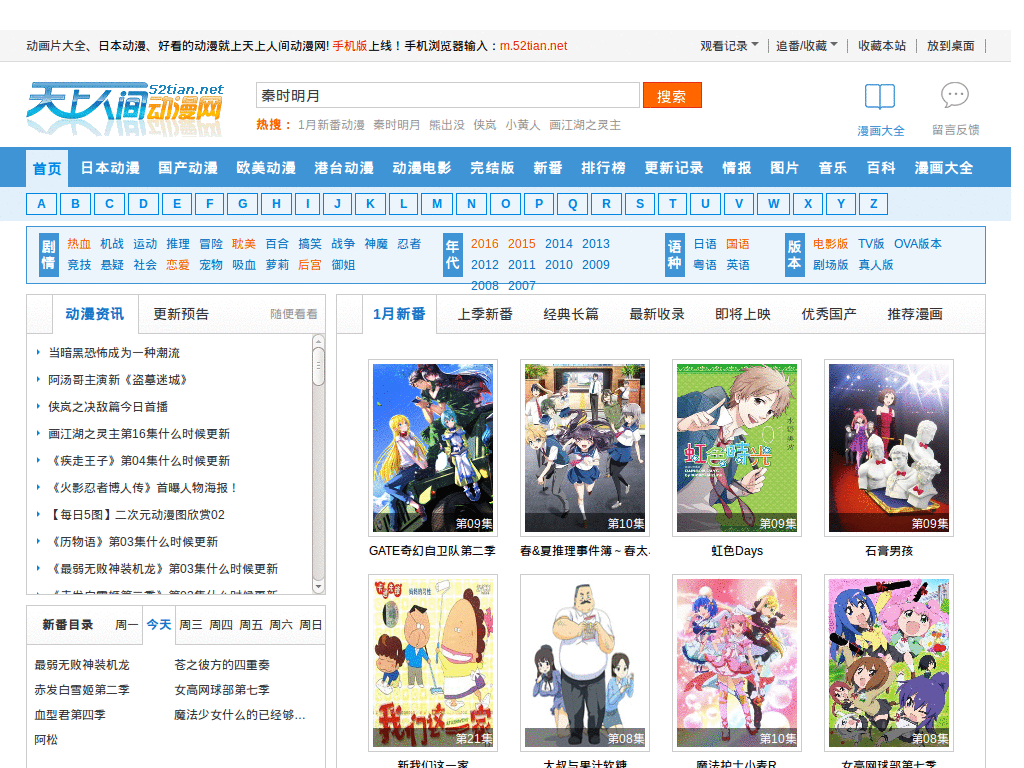This screenshot has height=768, width=1024.
Task: Click the 天上人间动漫网 site logo
Action: click(125, 108)
